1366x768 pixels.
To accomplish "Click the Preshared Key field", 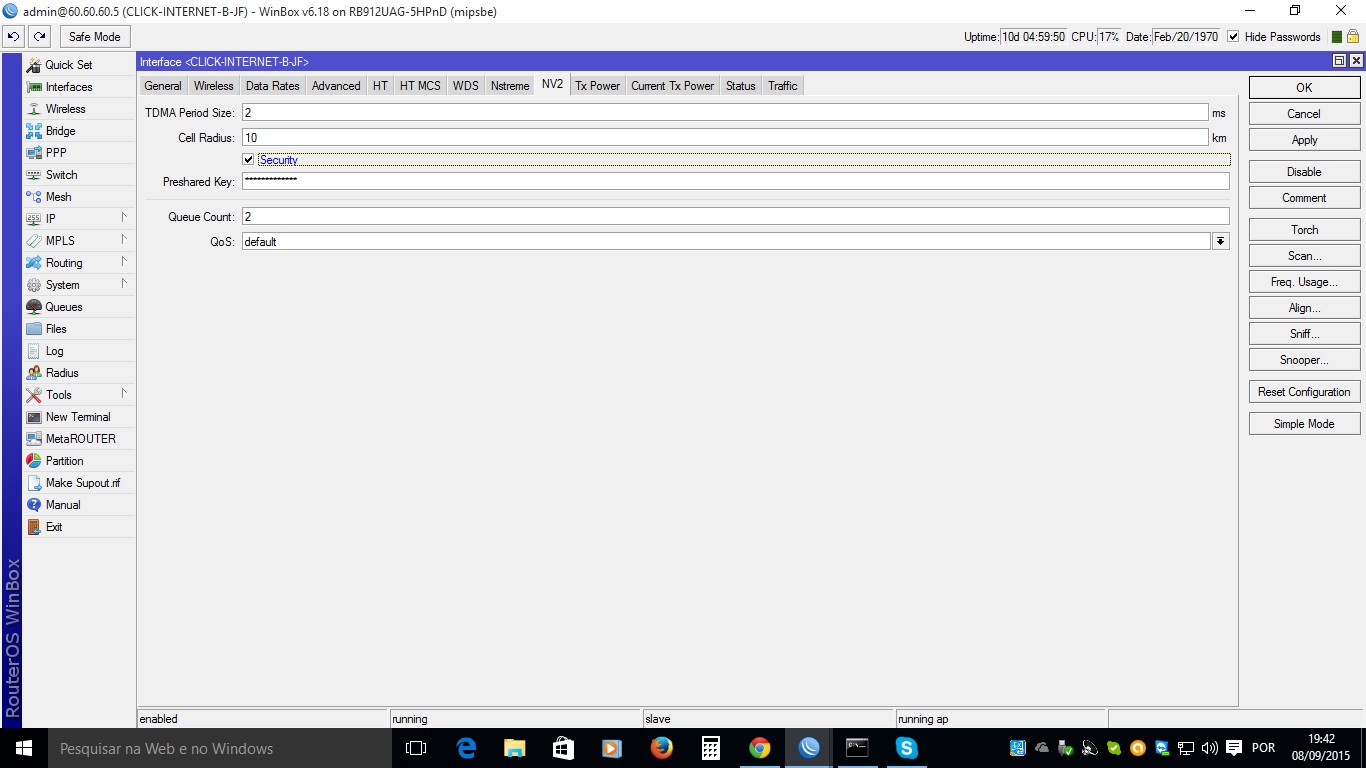I will pyautogui.click(x=735, y=181).
